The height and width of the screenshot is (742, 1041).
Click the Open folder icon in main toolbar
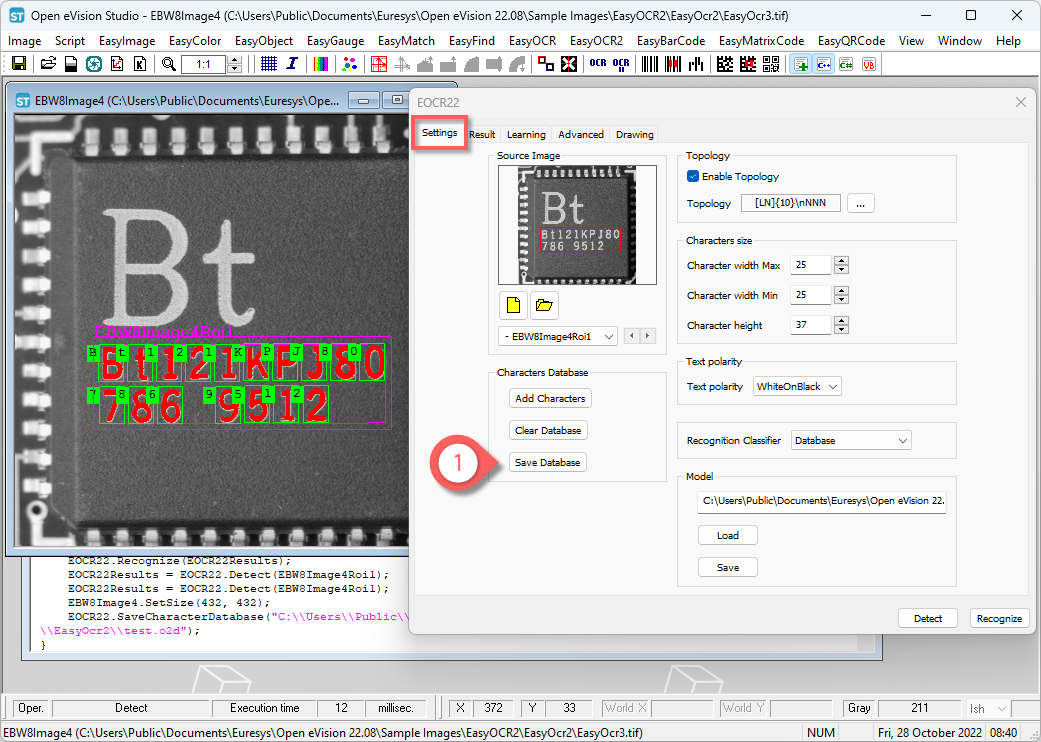48,64
